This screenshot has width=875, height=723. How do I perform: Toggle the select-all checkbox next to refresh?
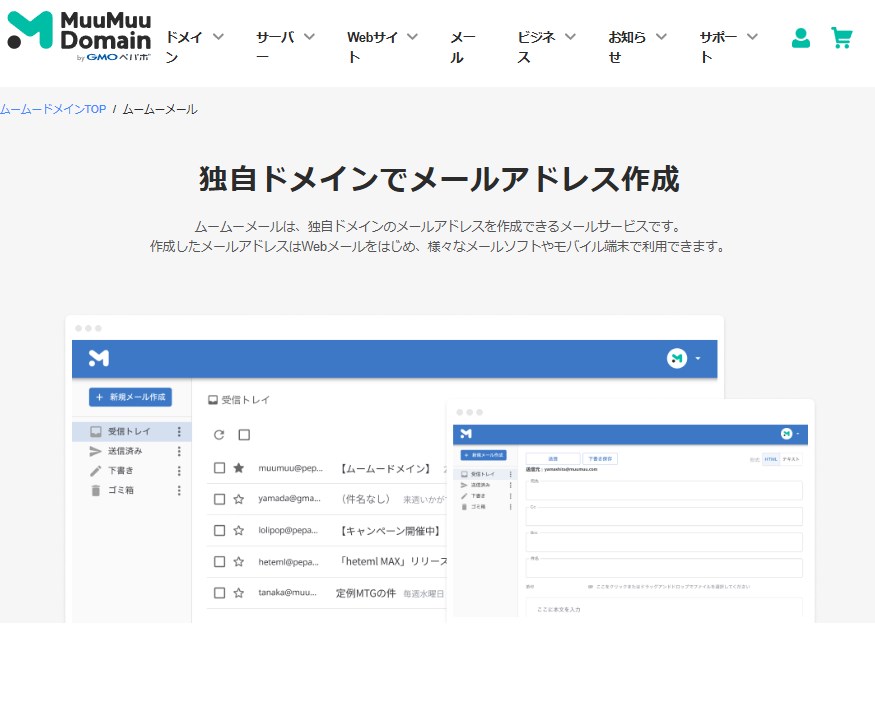tap(244, 435)
